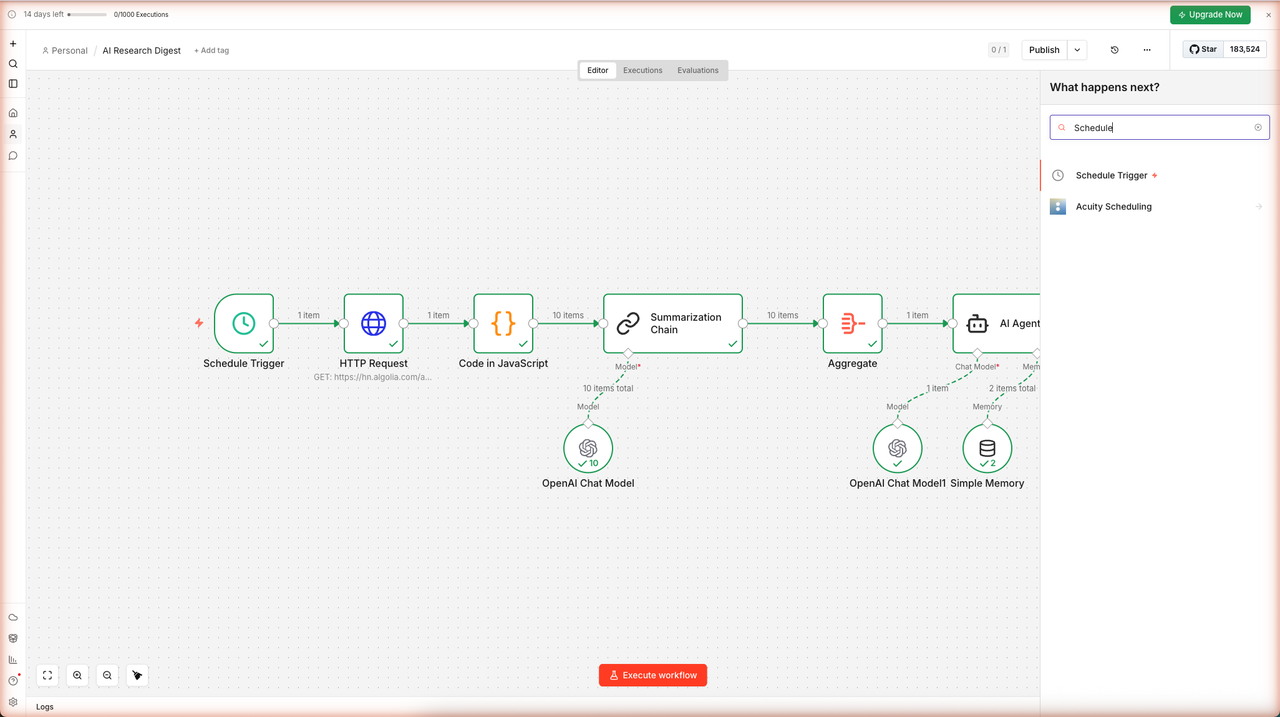Open the three-dot workflow options menu
Image resolution: width=1280 pixels, height=717 pixels.
[1147, 50]
